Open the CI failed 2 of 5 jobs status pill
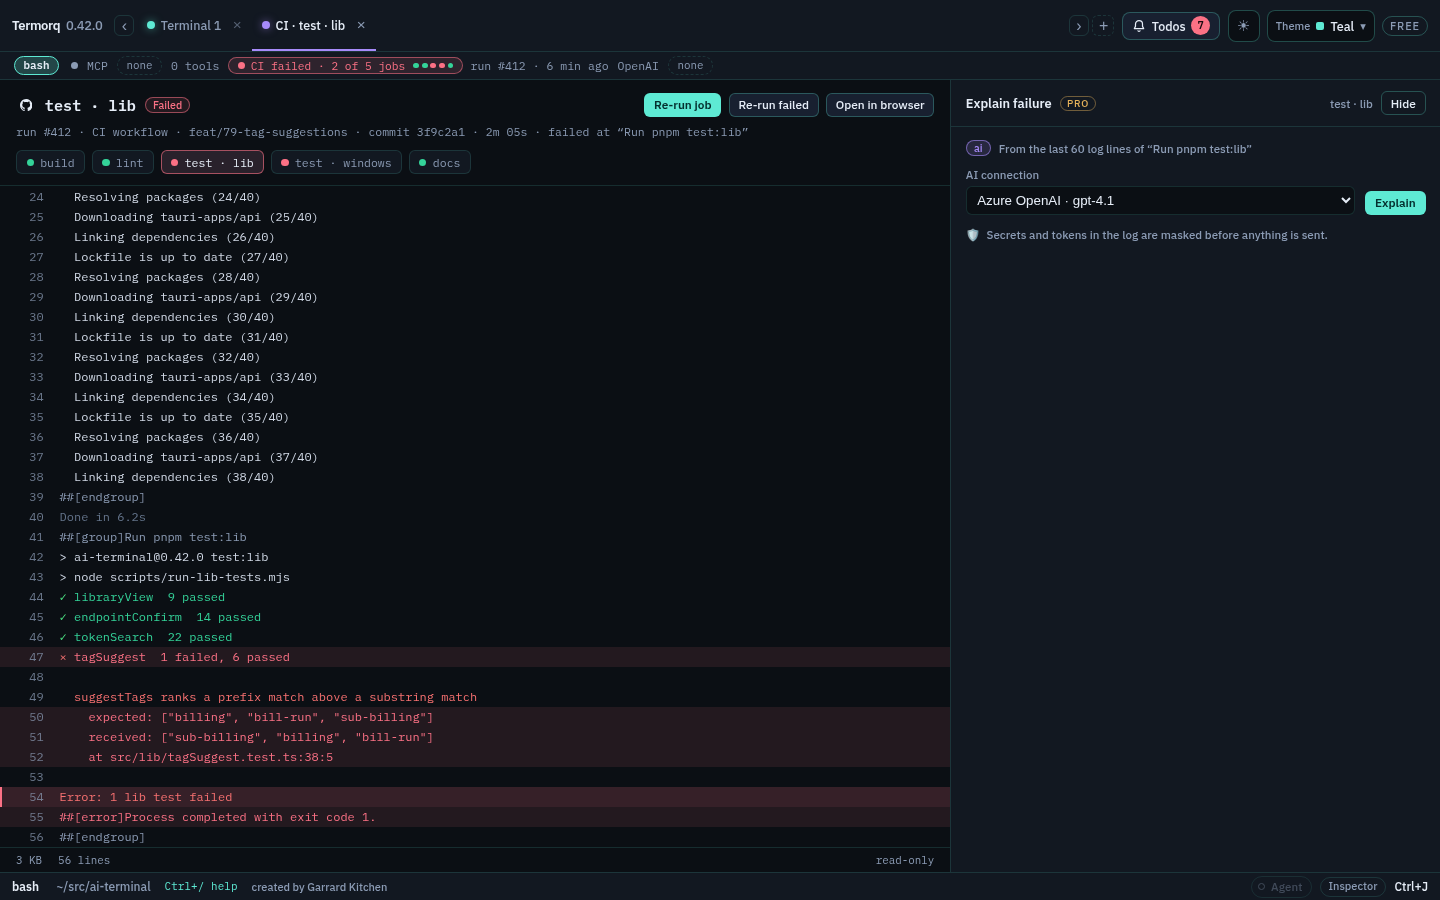This screenshot has width=1440, height=900. (345, 66)
